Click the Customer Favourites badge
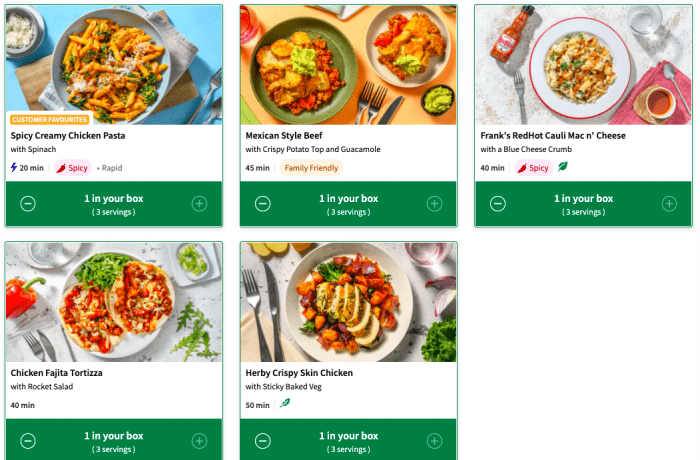 [x=49, y=119]
